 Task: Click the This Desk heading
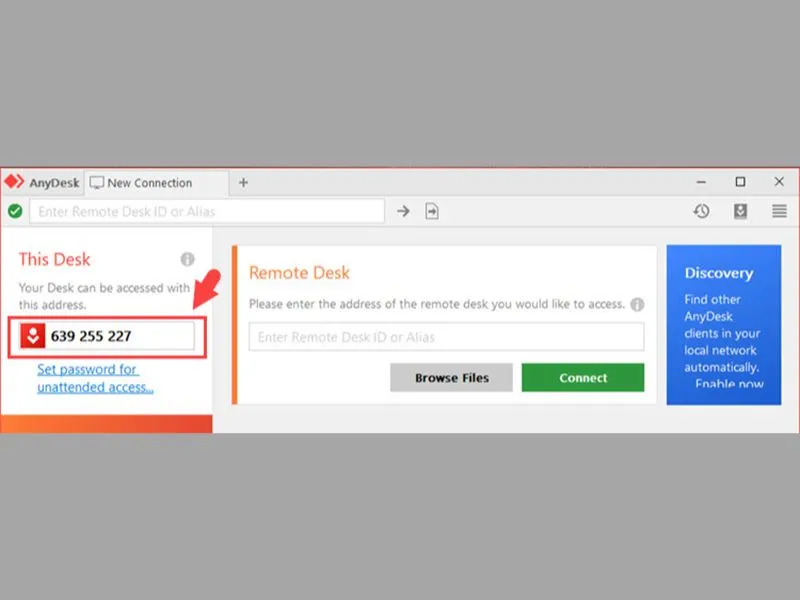pos(55,259)
